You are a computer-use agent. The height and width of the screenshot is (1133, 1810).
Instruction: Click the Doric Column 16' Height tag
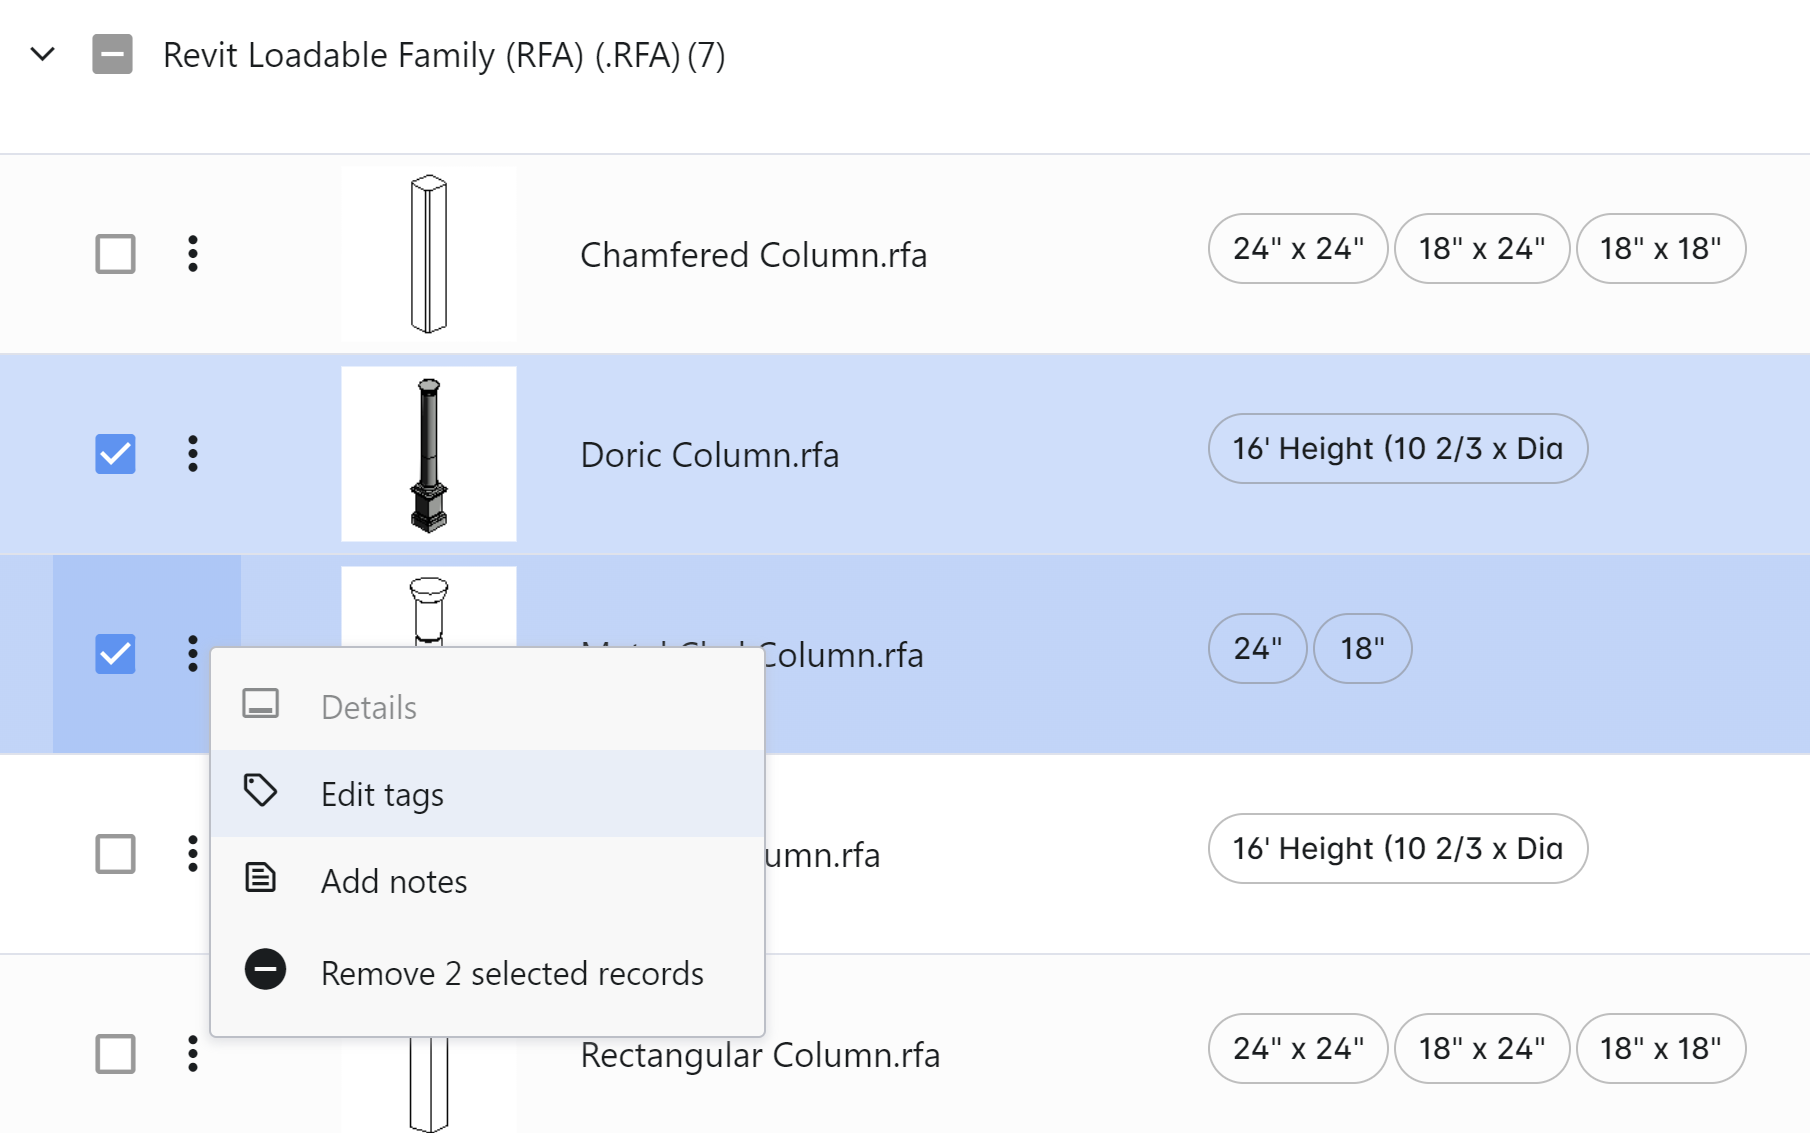1397,449
